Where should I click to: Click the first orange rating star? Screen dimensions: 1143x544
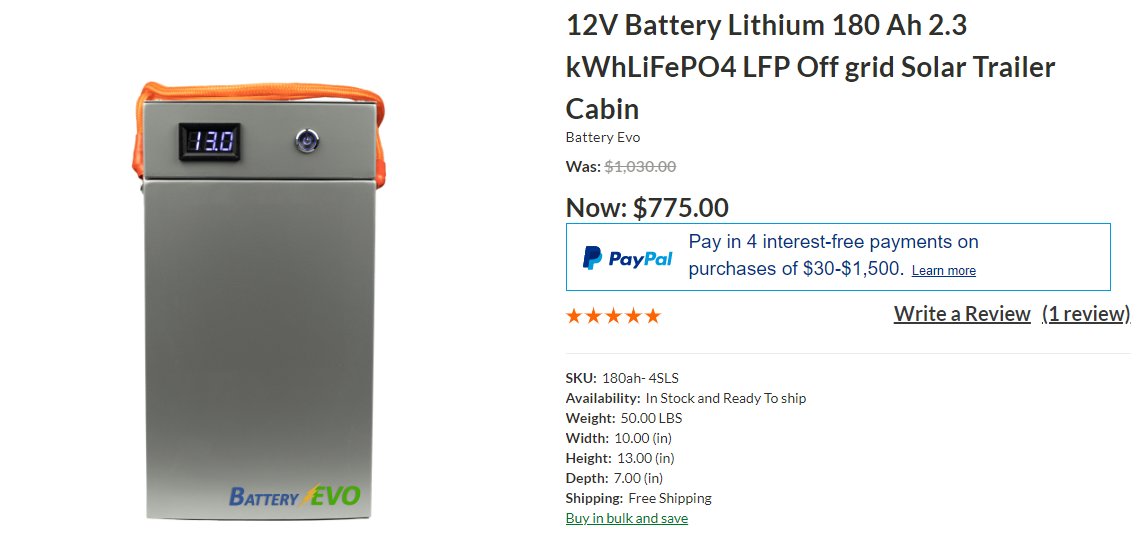point(574,316)
